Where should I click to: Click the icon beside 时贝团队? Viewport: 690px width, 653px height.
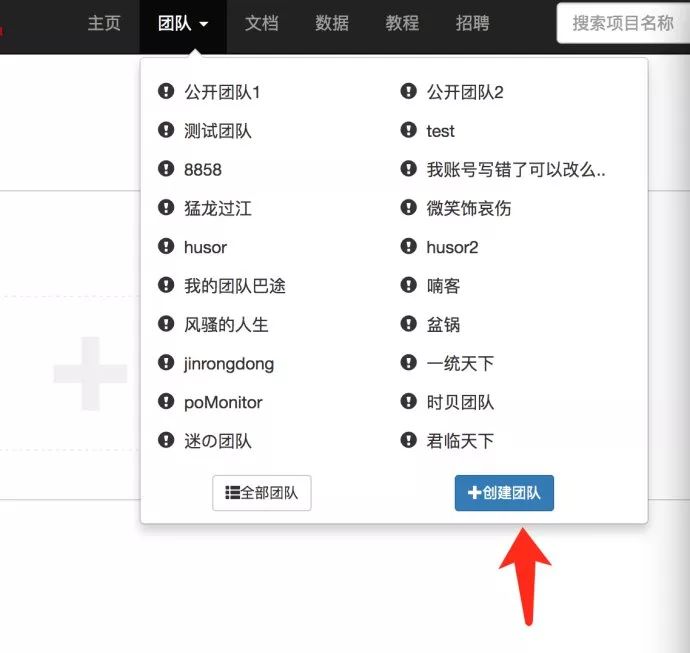(x=408, y=401)
